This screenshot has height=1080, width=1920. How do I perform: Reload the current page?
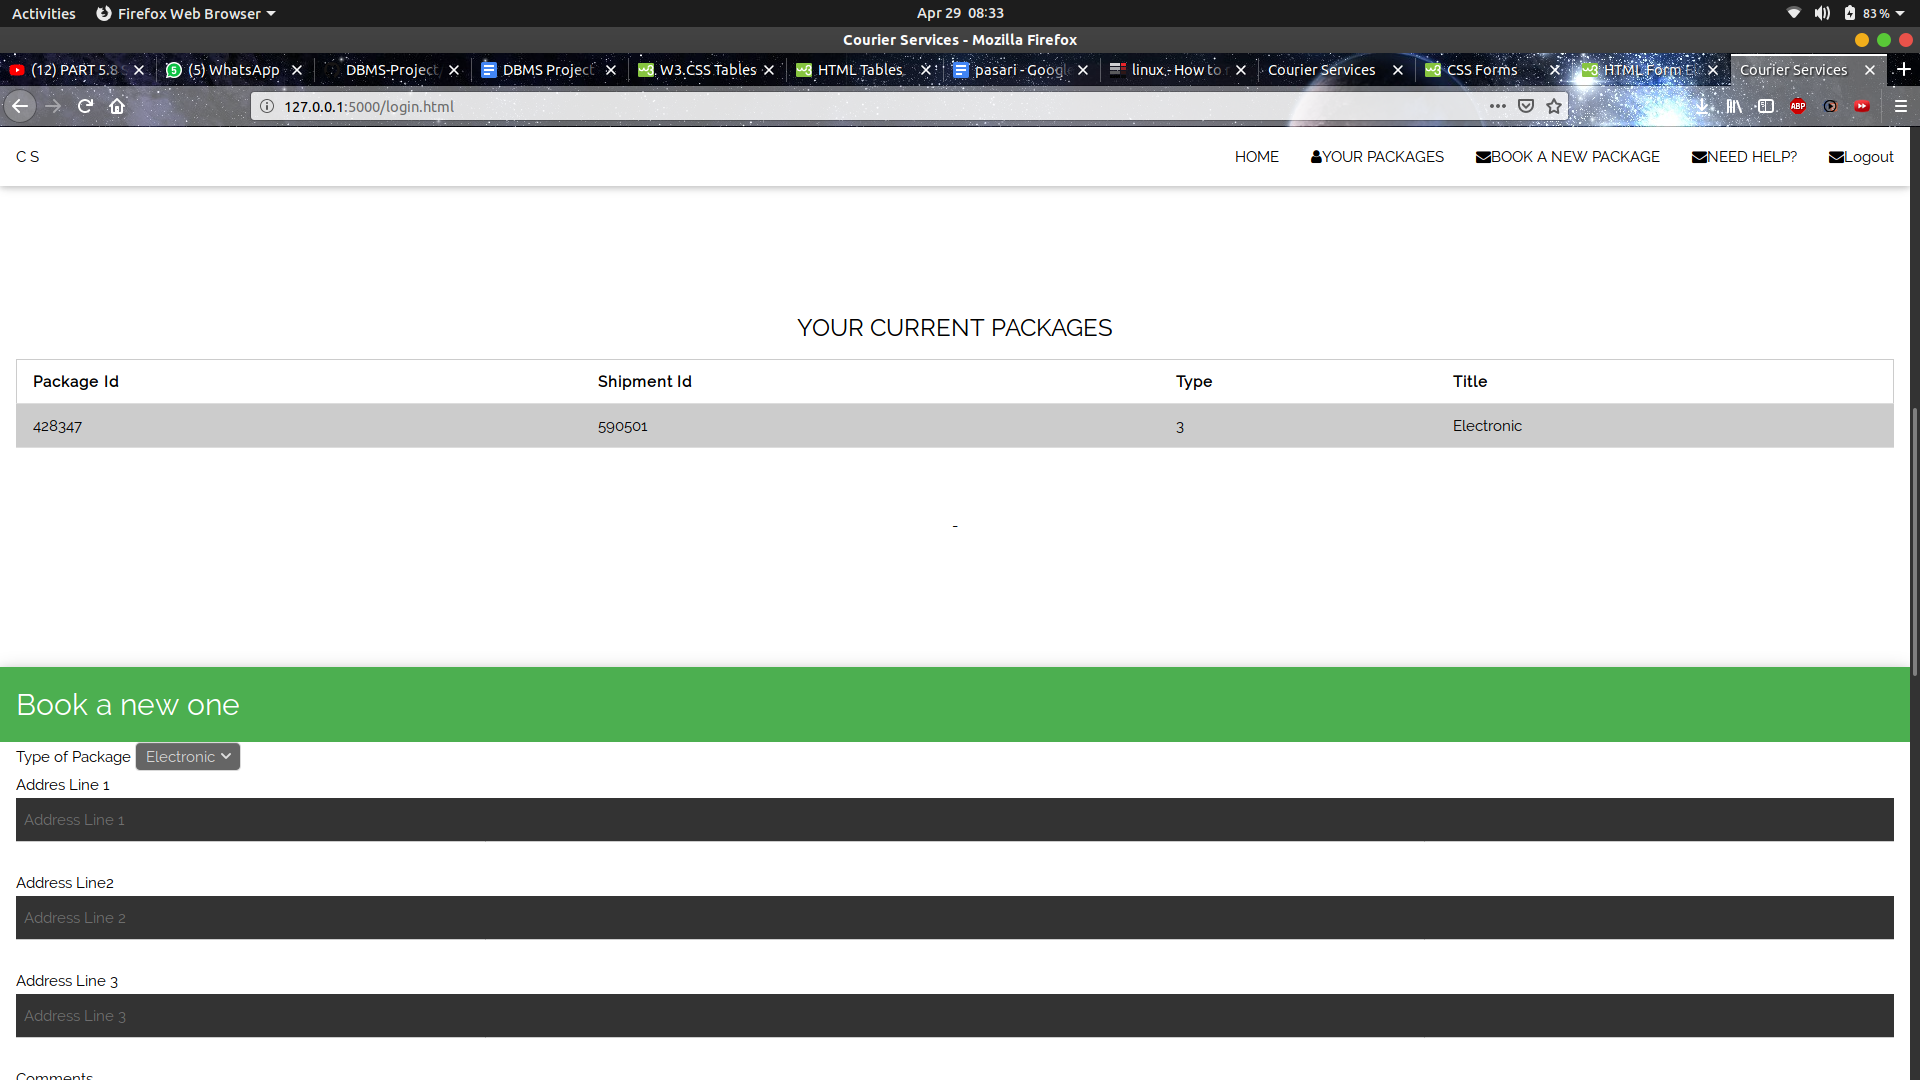(x=85, y=106)
